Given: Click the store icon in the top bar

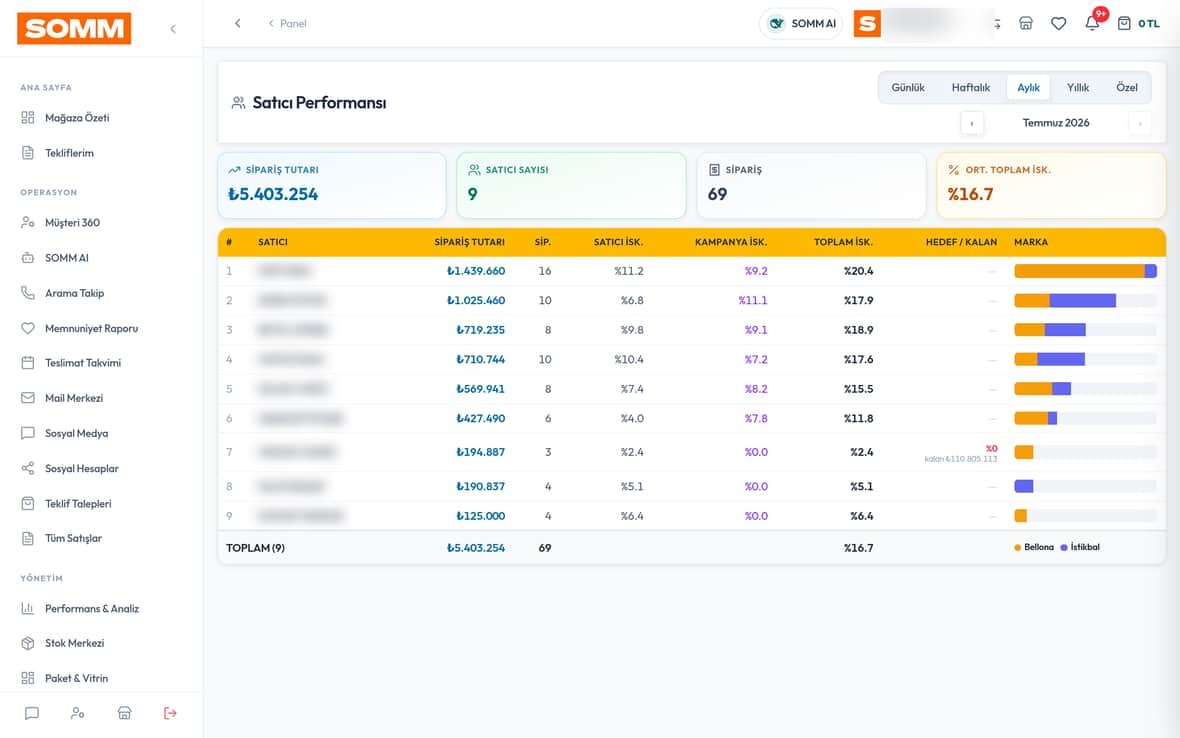Looking at the screenshot, I should coord(1025,23).
